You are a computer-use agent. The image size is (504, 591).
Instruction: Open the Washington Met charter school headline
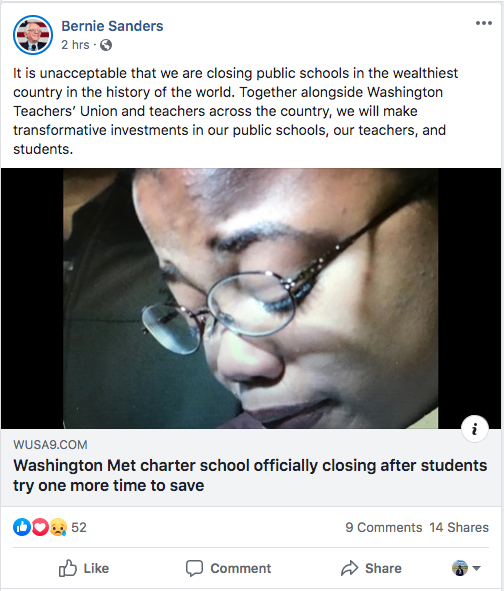[250, 475]
